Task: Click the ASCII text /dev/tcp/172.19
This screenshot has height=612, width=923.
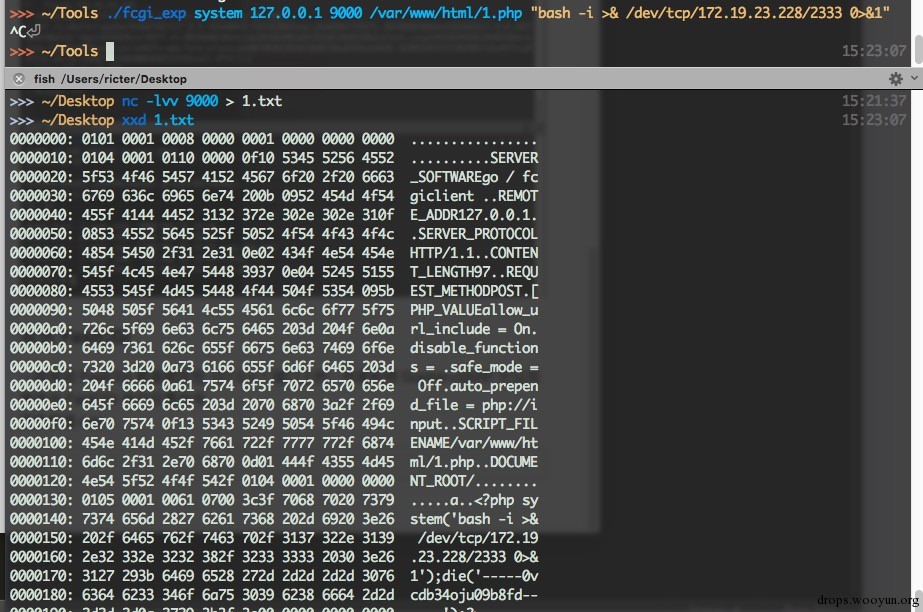Action: (477, 538)
